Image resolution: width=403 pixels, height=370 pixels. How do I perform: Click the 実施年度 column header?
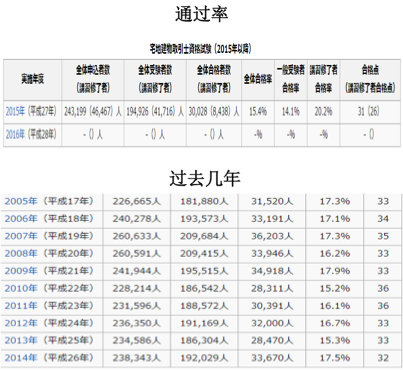(32, 79)
